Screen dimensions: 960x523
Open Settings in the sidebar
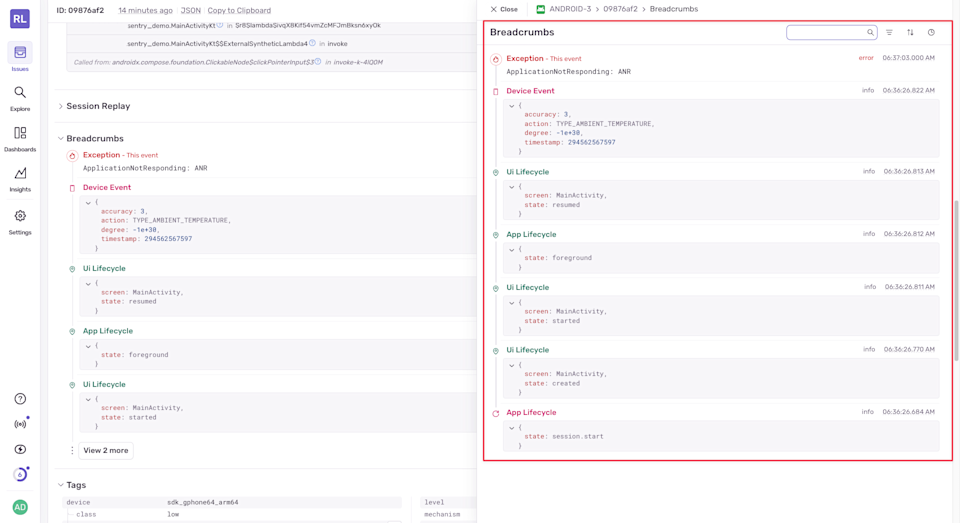click(20, 222)
